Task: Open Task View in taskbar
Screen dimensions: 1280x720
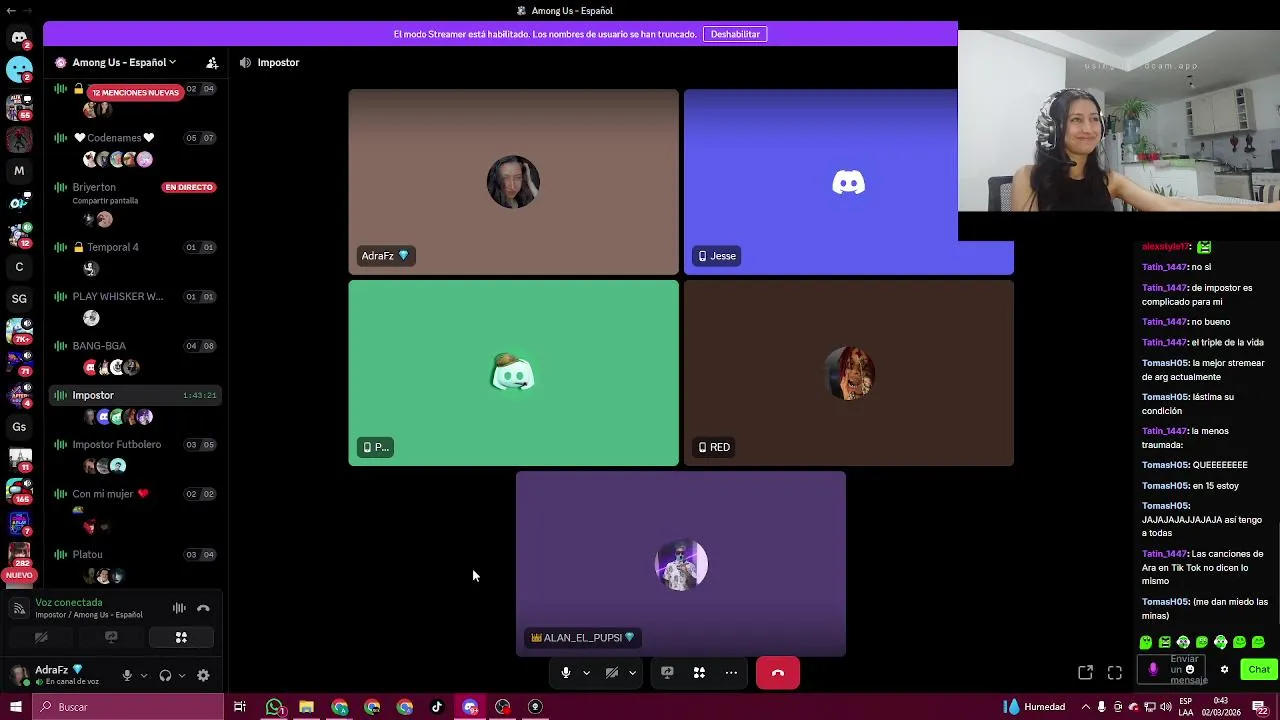Action: tap(240, 707)
